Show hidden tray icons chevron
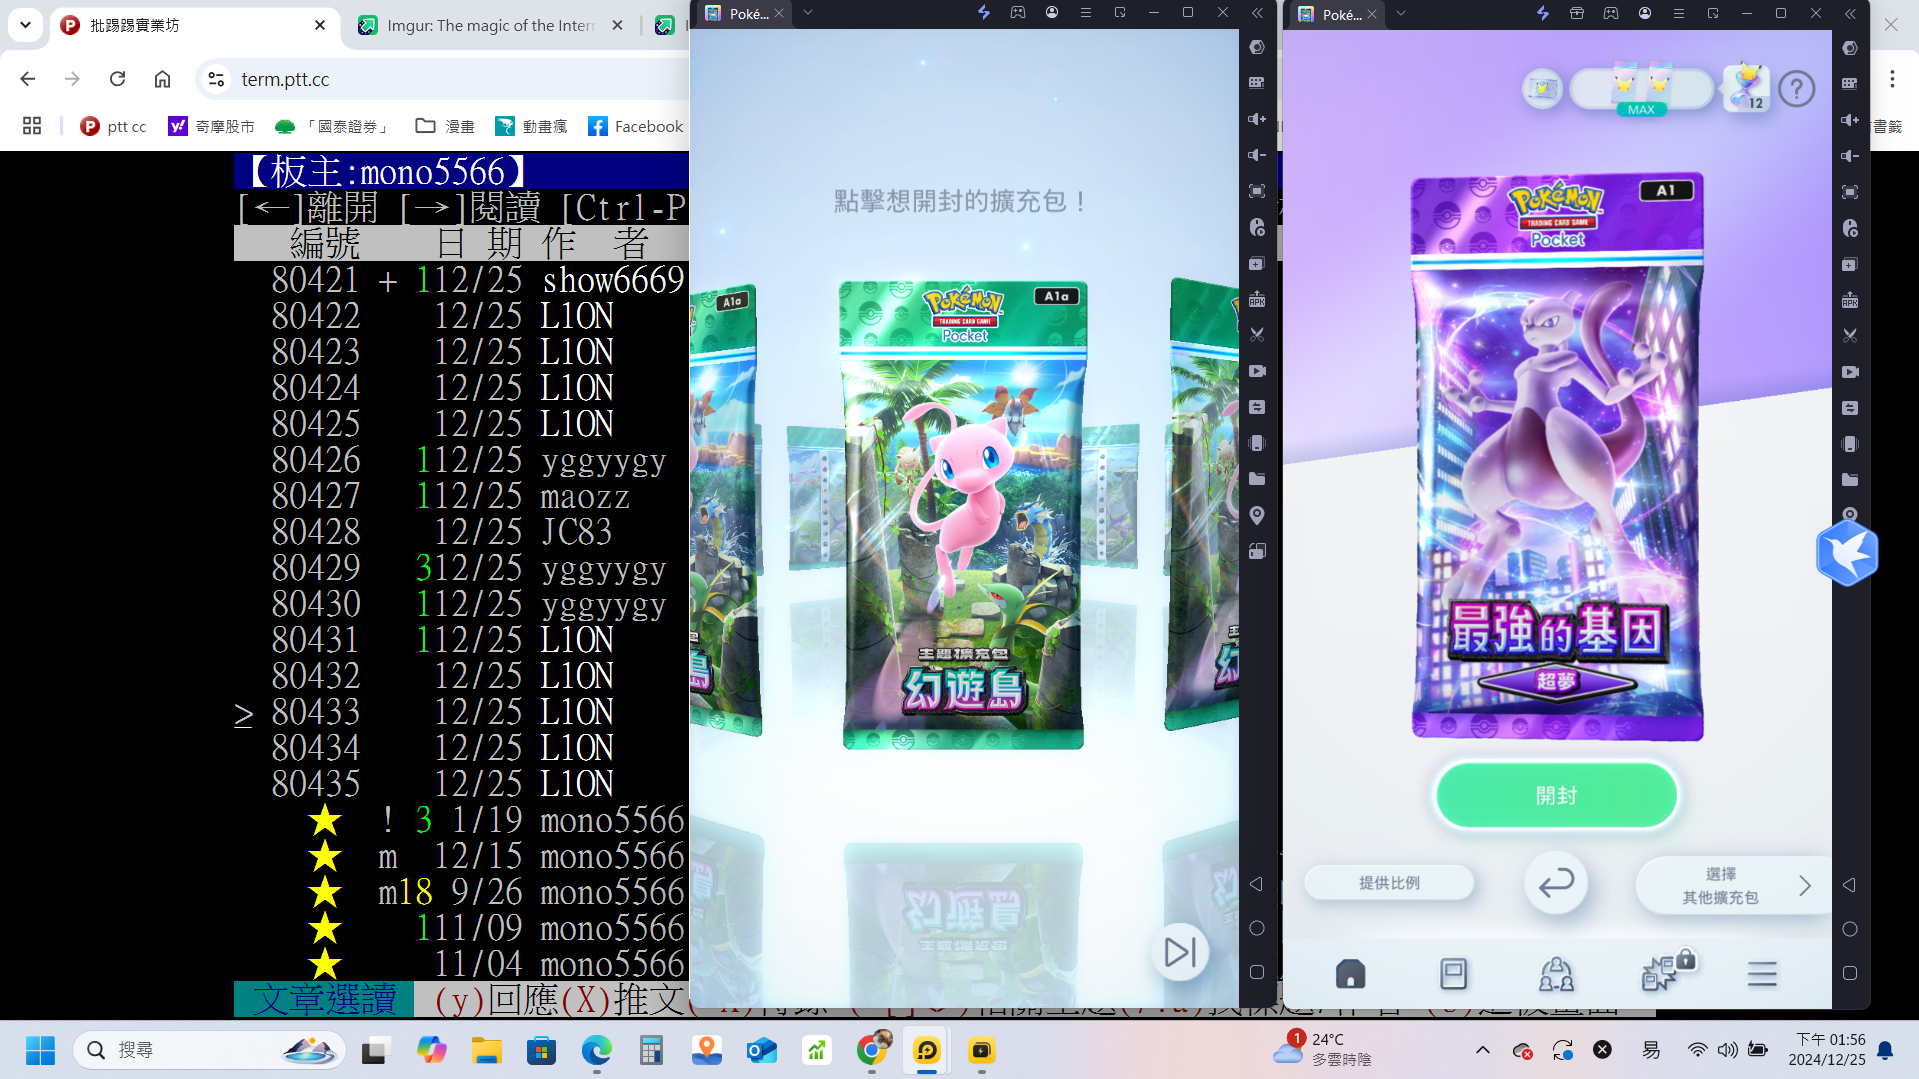 pos(1482,1050)
